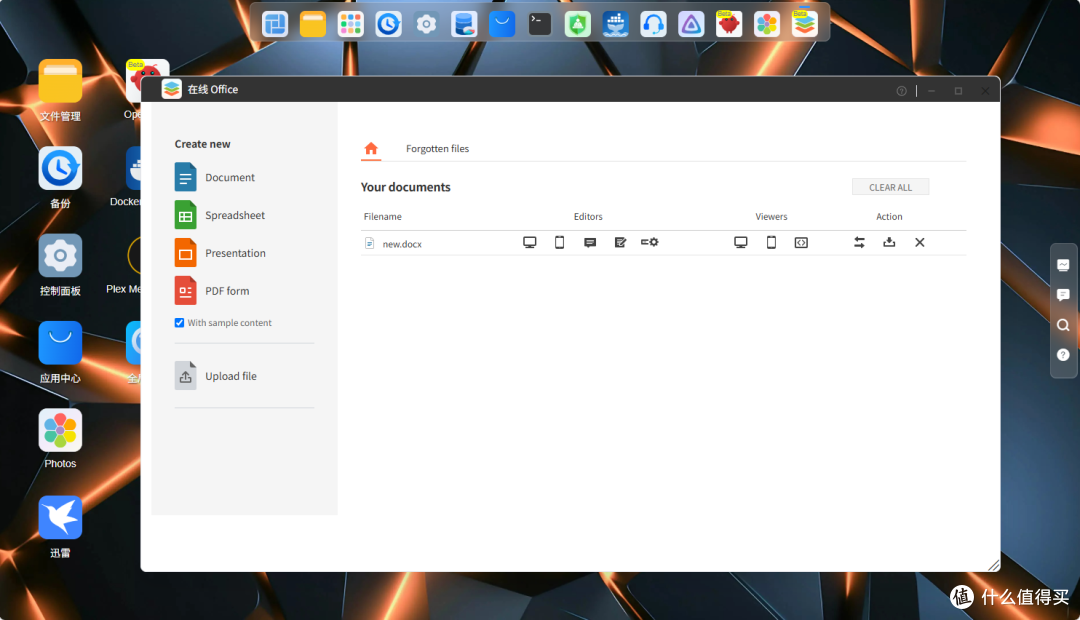The height and width of the screenshot is (620, 1080).
Task: Open the purple triangle Jellyfin icon in dock
Action: [x=692, y=24]
